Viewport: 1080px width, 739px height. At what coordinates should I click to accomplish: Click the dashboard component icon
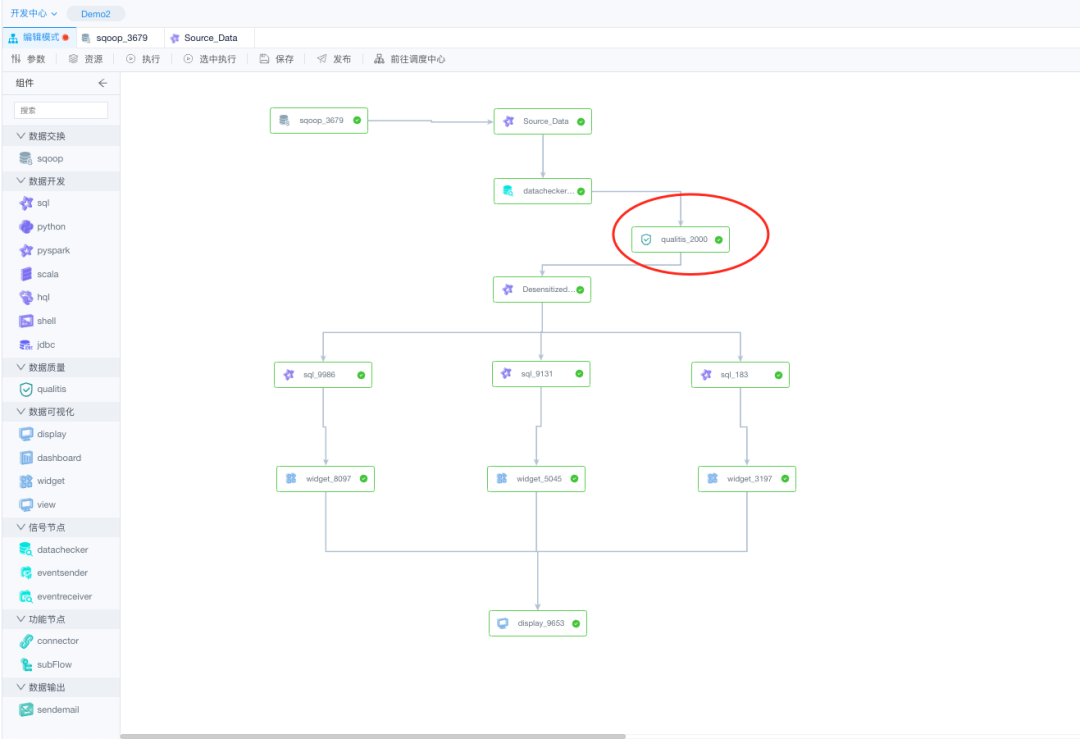26,457
